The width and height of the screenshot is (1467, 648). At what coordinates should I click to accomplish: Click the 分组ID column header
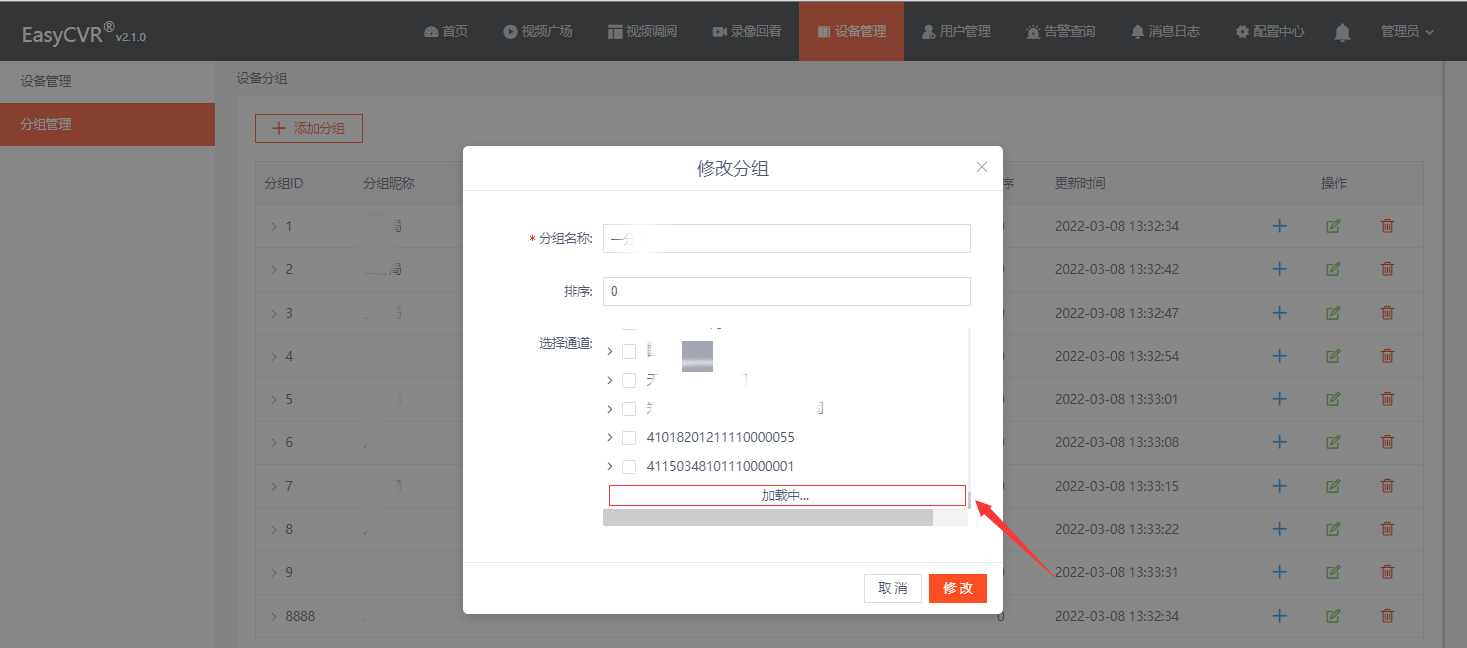pos(284,184)
